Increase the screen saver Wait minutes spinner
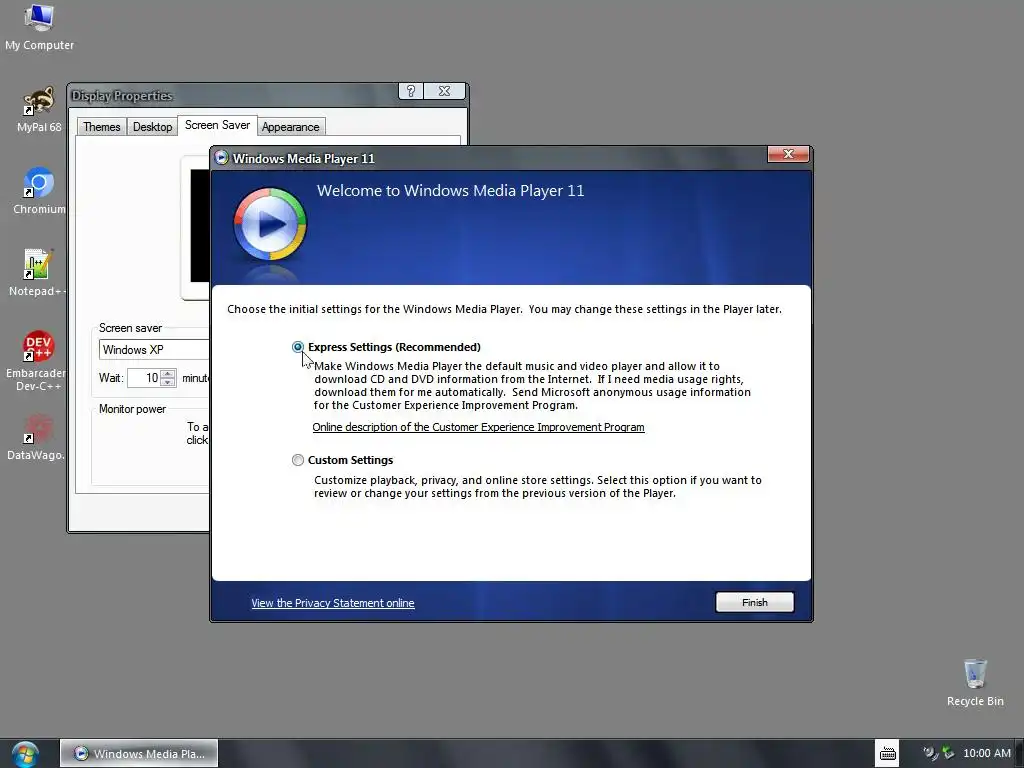 (168, 374)
